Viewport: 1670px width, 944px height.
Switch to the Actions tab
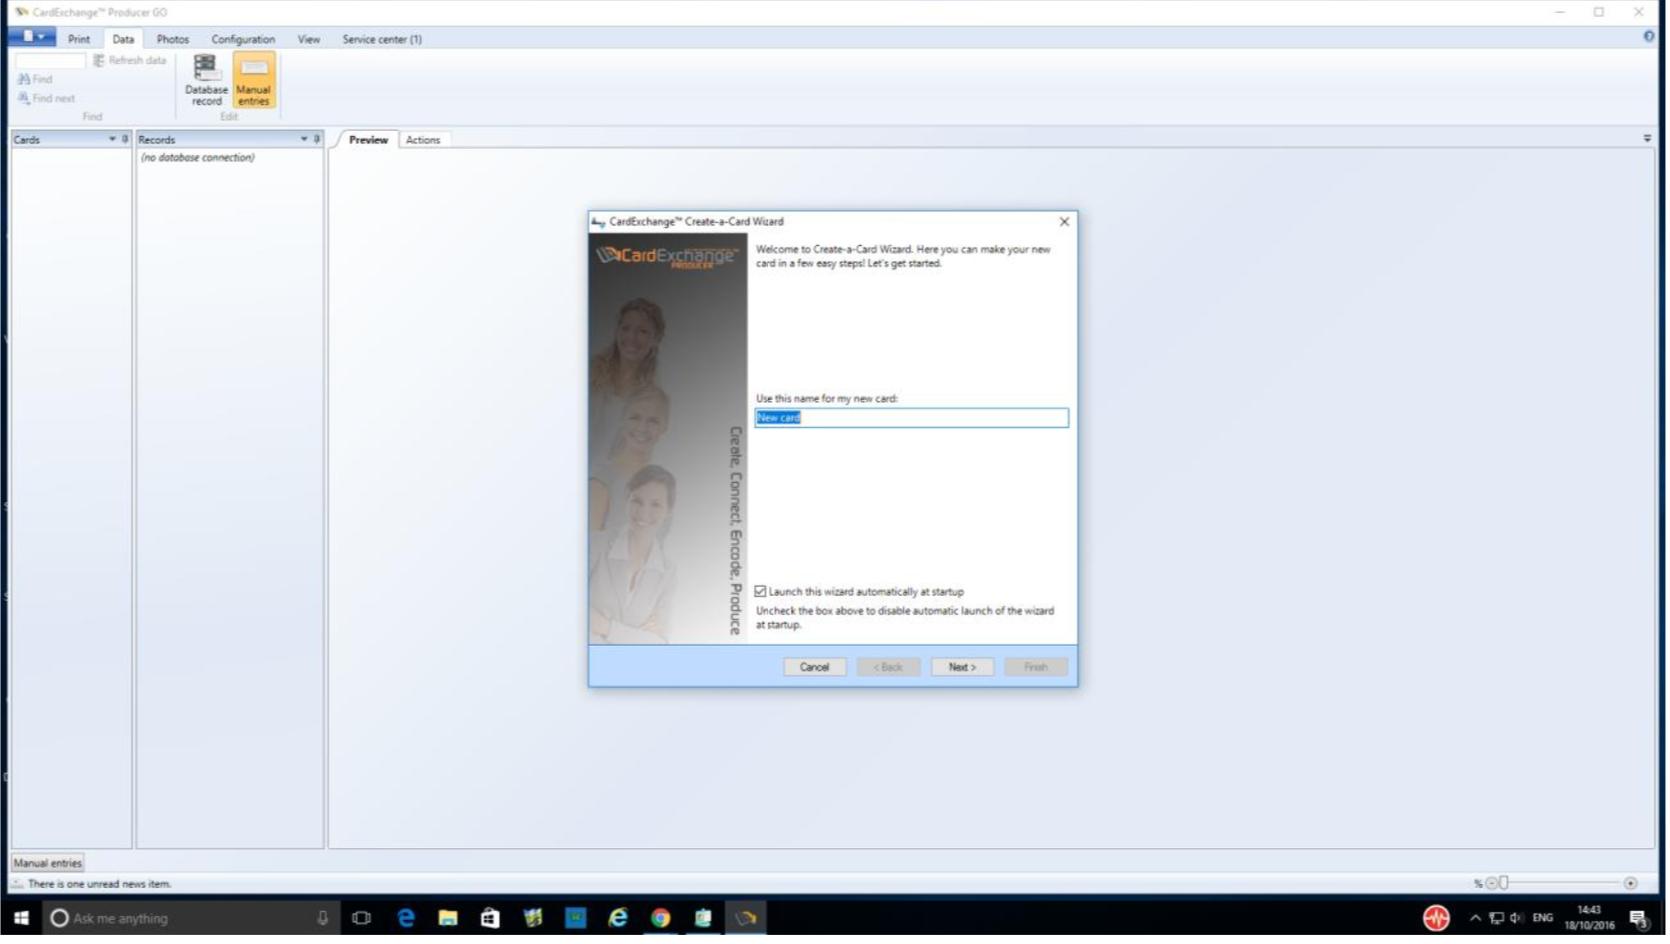423,140
